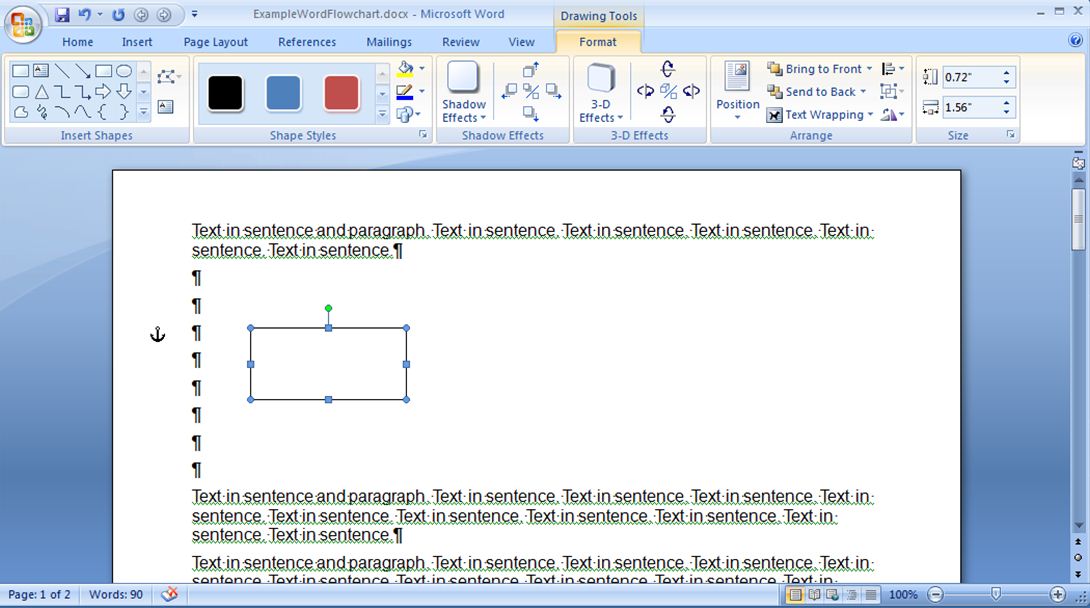1090x608 pixels.
Task: Switch to the Home ribbon tab
Action: pos(77,42)
